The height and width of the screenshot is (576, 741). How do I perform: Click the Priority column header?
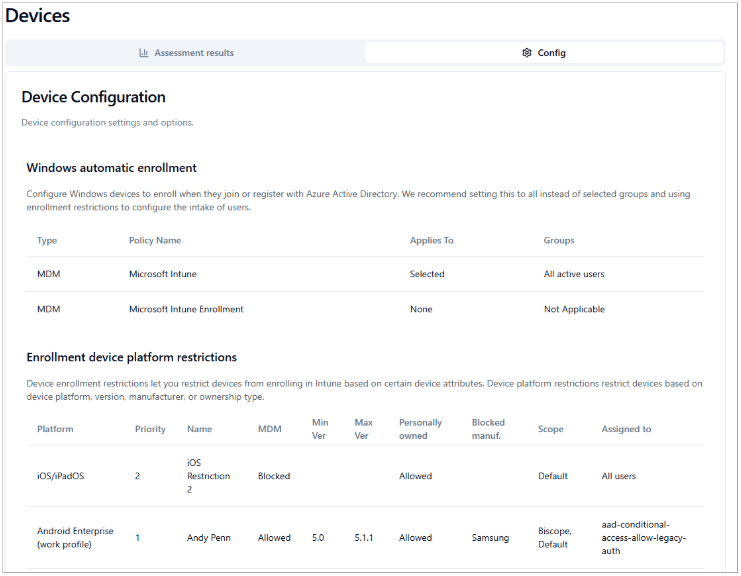point(150,429)
